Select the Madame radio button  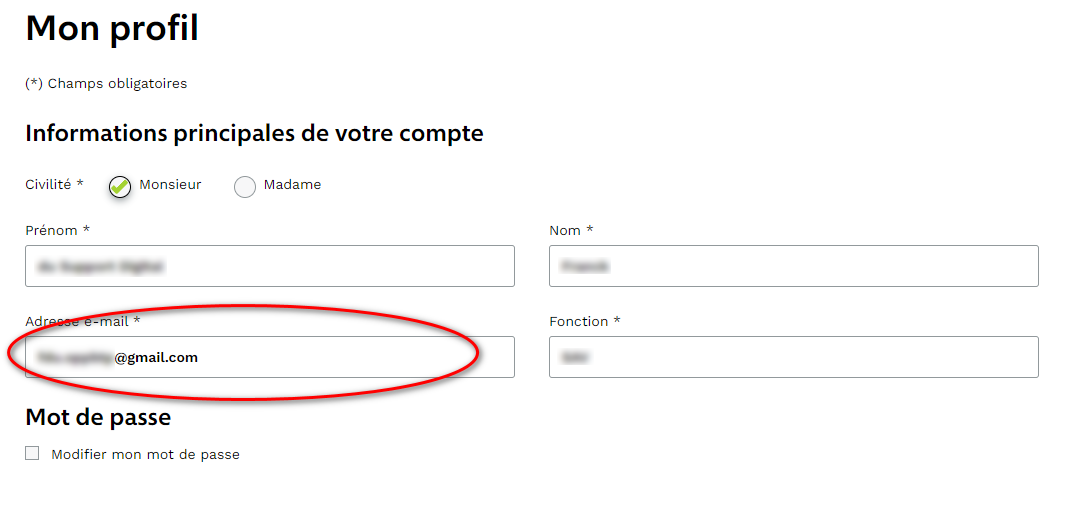click(245, 187)
